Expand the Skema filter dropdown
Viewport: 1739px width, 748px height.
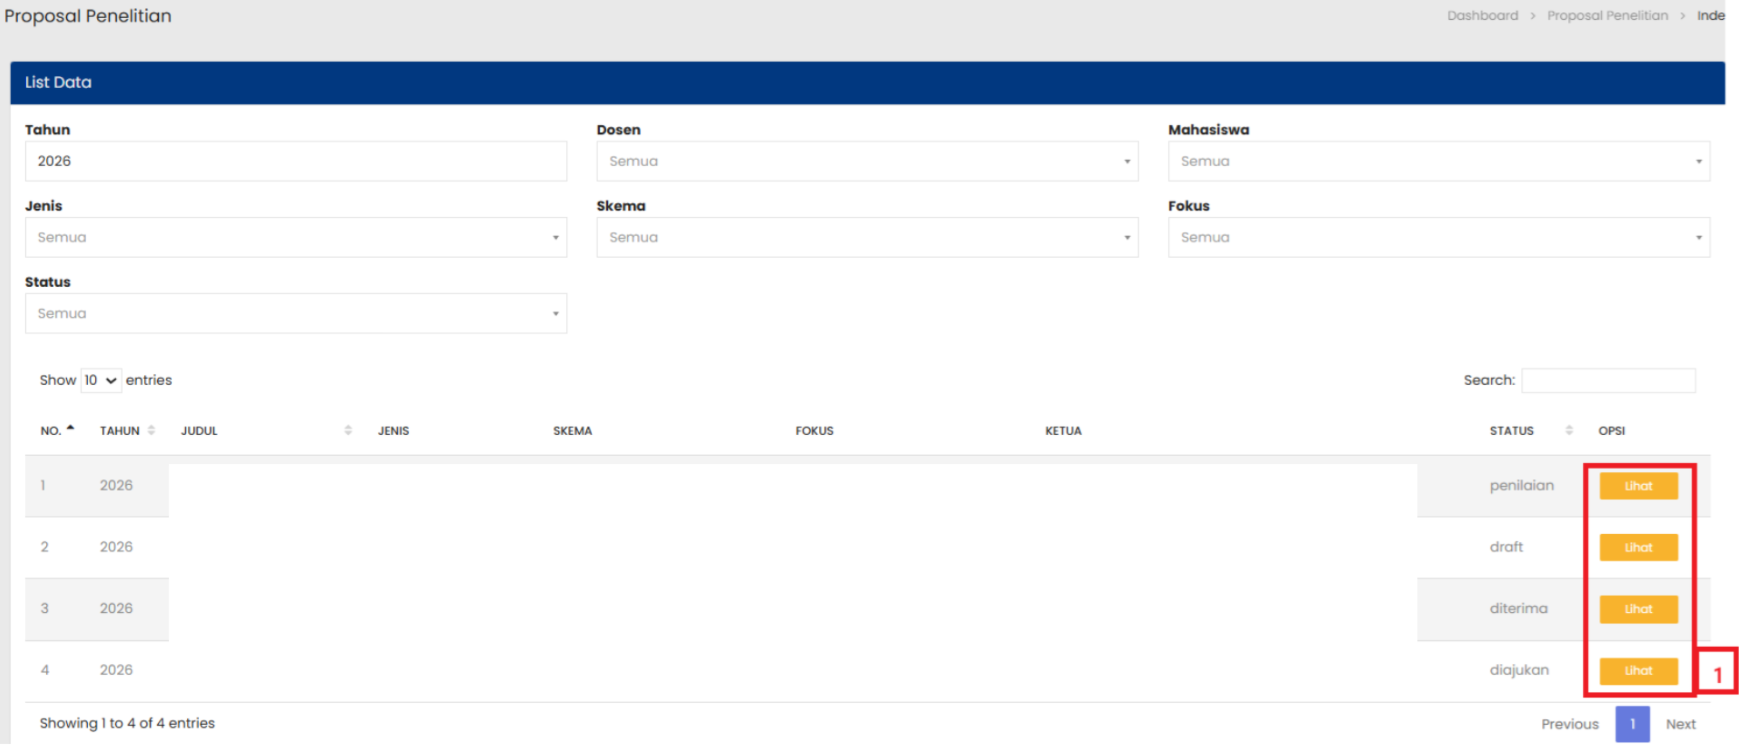(x=866, y=237)
